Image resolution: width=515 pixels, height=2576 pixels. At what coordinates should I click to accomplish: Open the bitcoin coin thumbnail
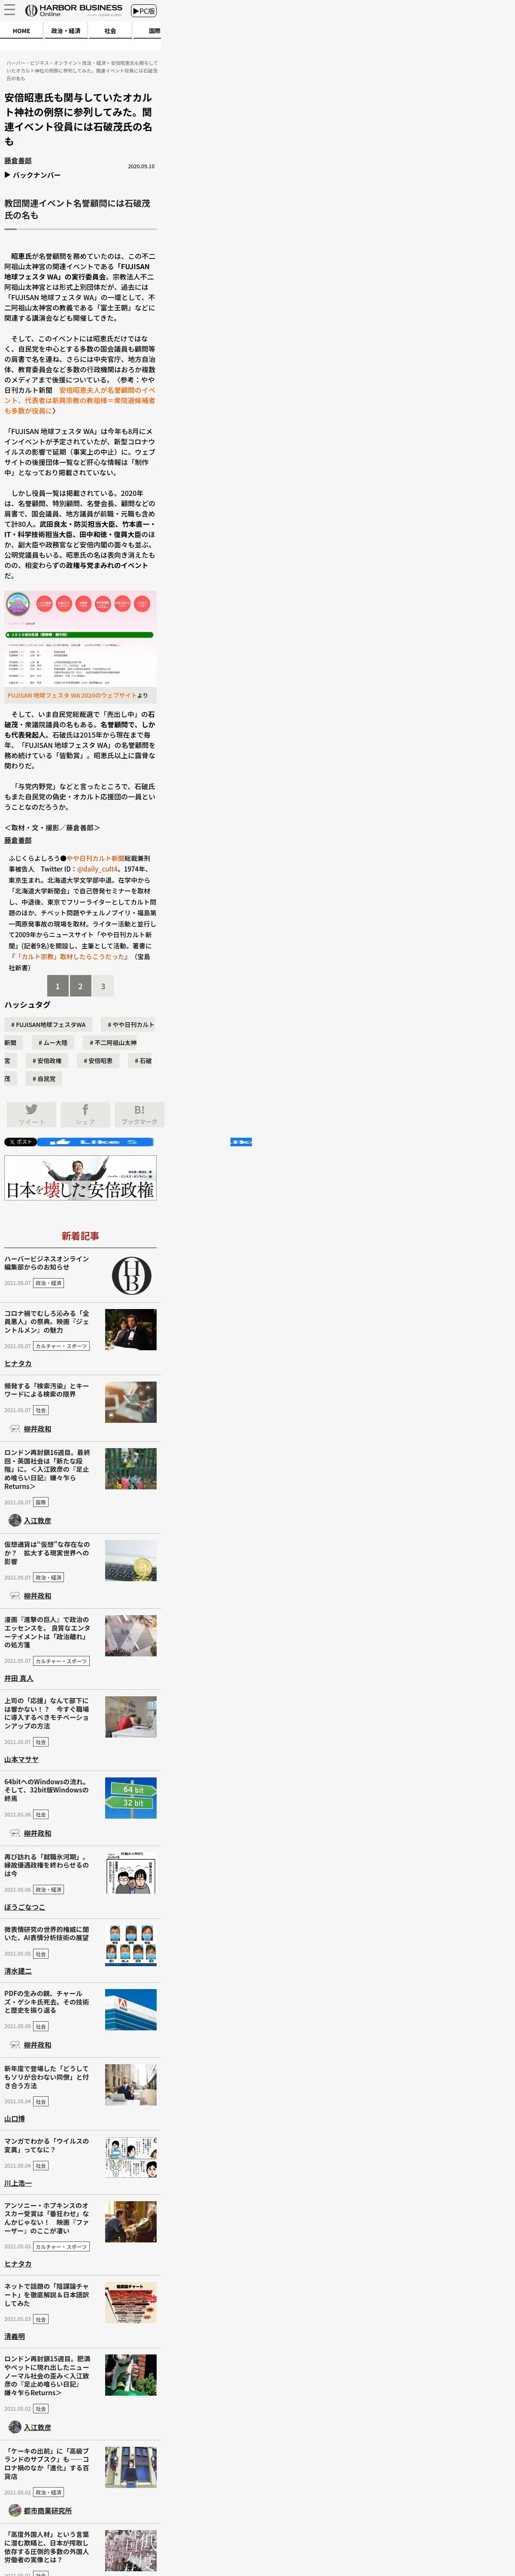(131, 1560)
